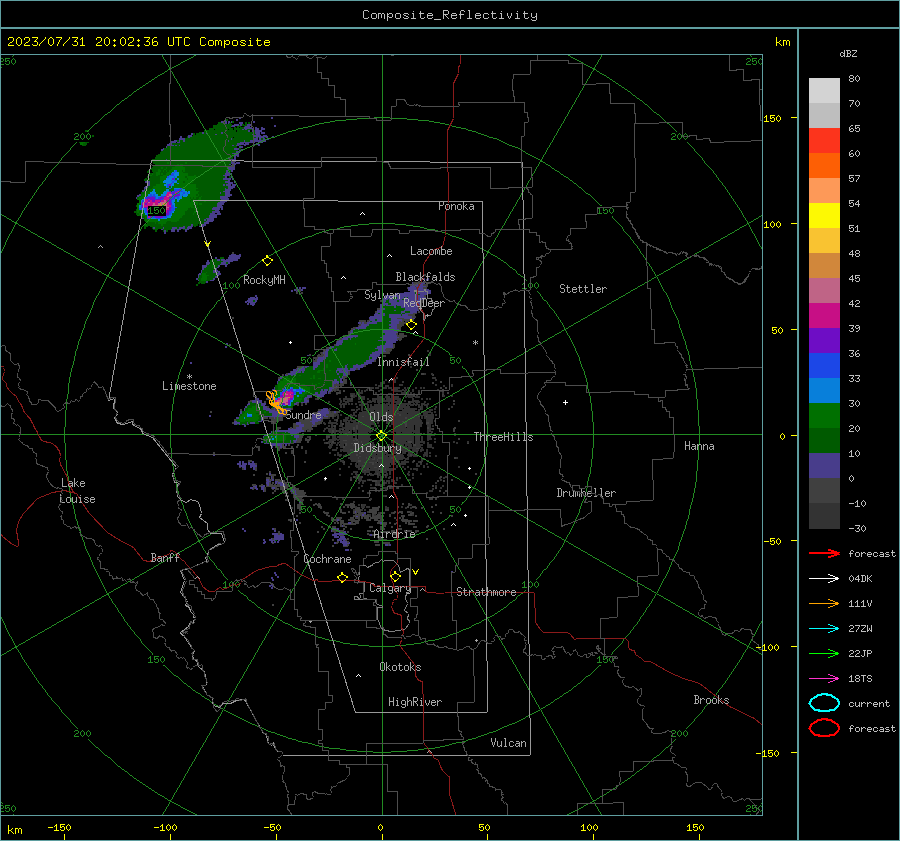Click the asterisk marker above Limestone

(189, 377)
